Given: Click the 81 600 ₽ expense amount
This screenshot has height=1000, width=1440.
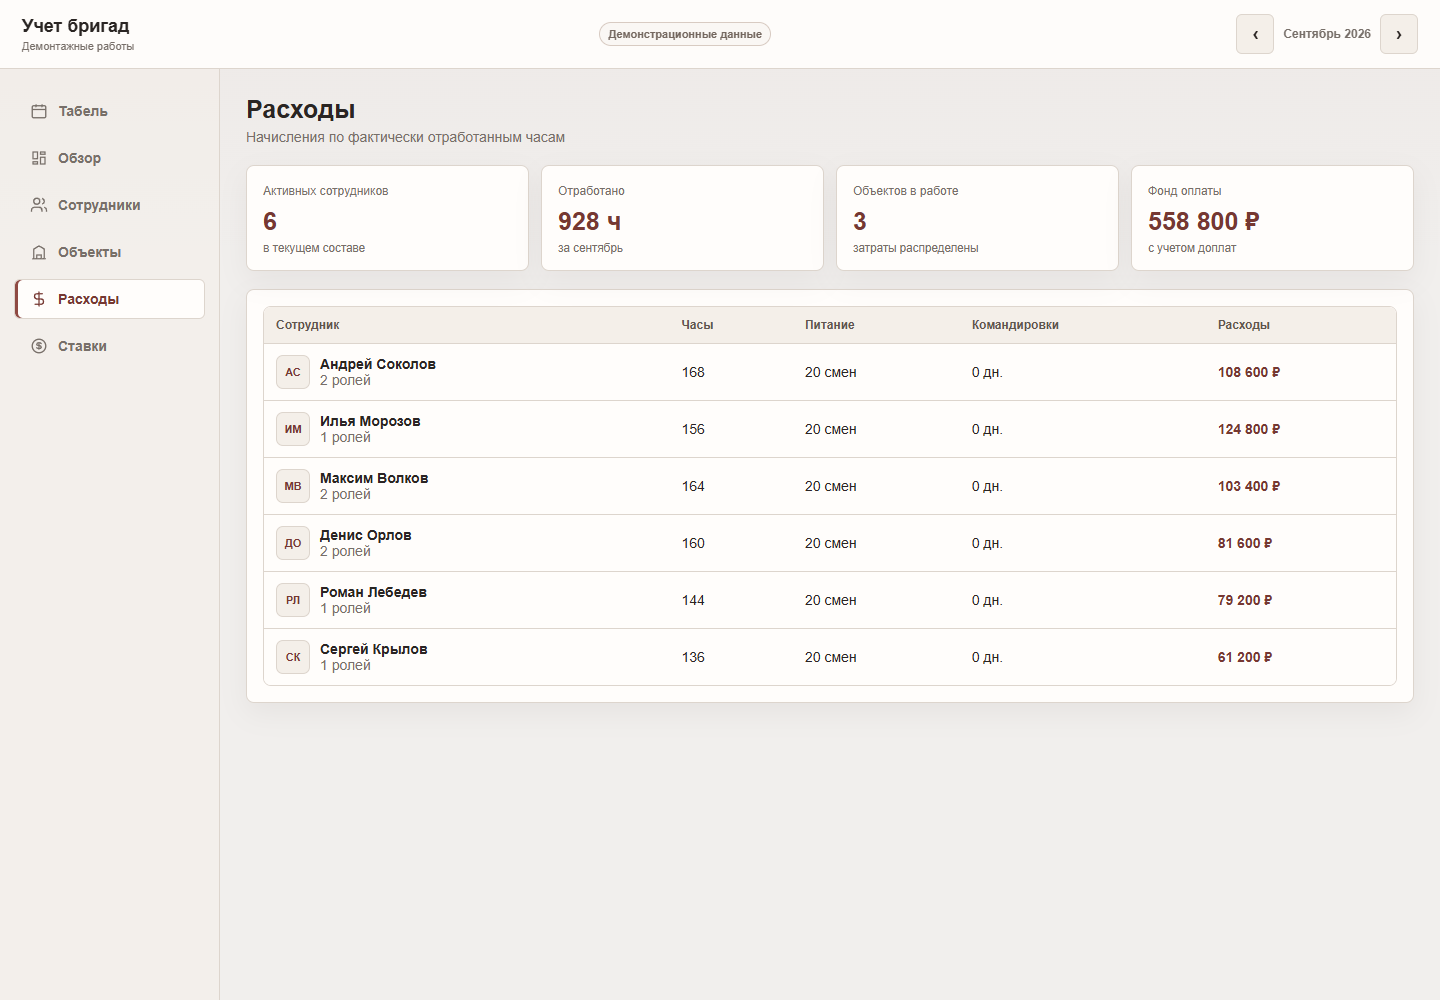Looking at the screenshot, I should point(1245,543).
